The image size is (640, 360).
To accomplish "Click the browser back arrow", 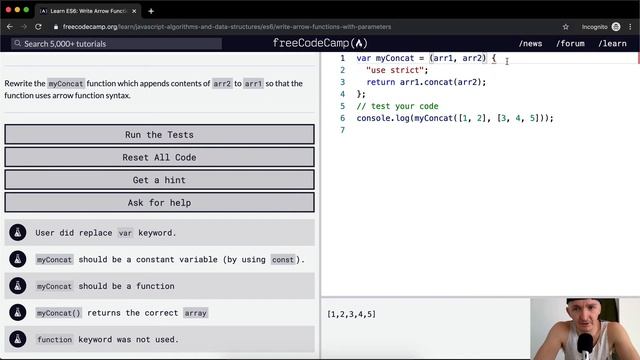I will 10,27.
